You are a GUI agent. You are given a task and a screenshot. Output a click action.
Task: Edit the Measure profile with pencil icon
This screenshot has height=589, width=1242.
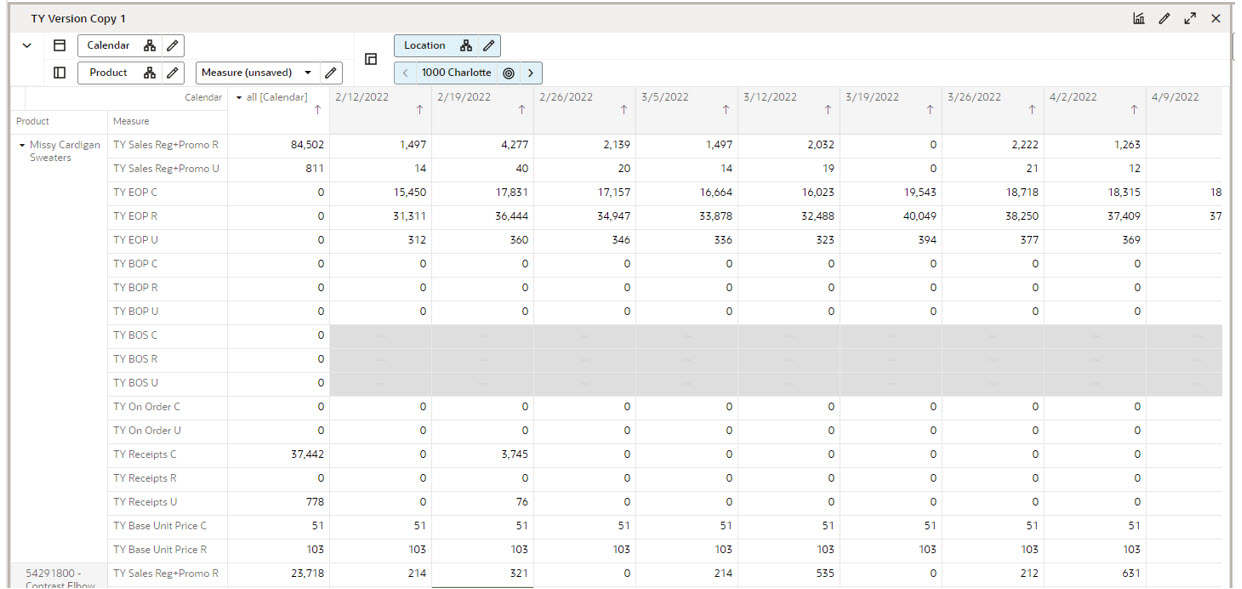pyautogui.click(x=330, y=73)
